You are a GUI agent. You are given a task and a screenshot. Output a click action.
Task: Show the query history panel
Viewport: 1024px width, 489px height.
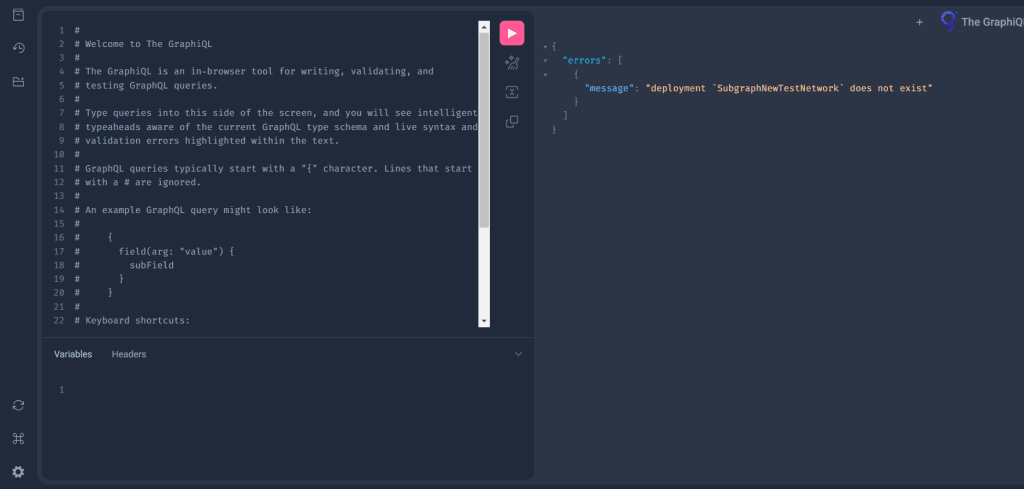pyautogui.click(x=18, y=48)
